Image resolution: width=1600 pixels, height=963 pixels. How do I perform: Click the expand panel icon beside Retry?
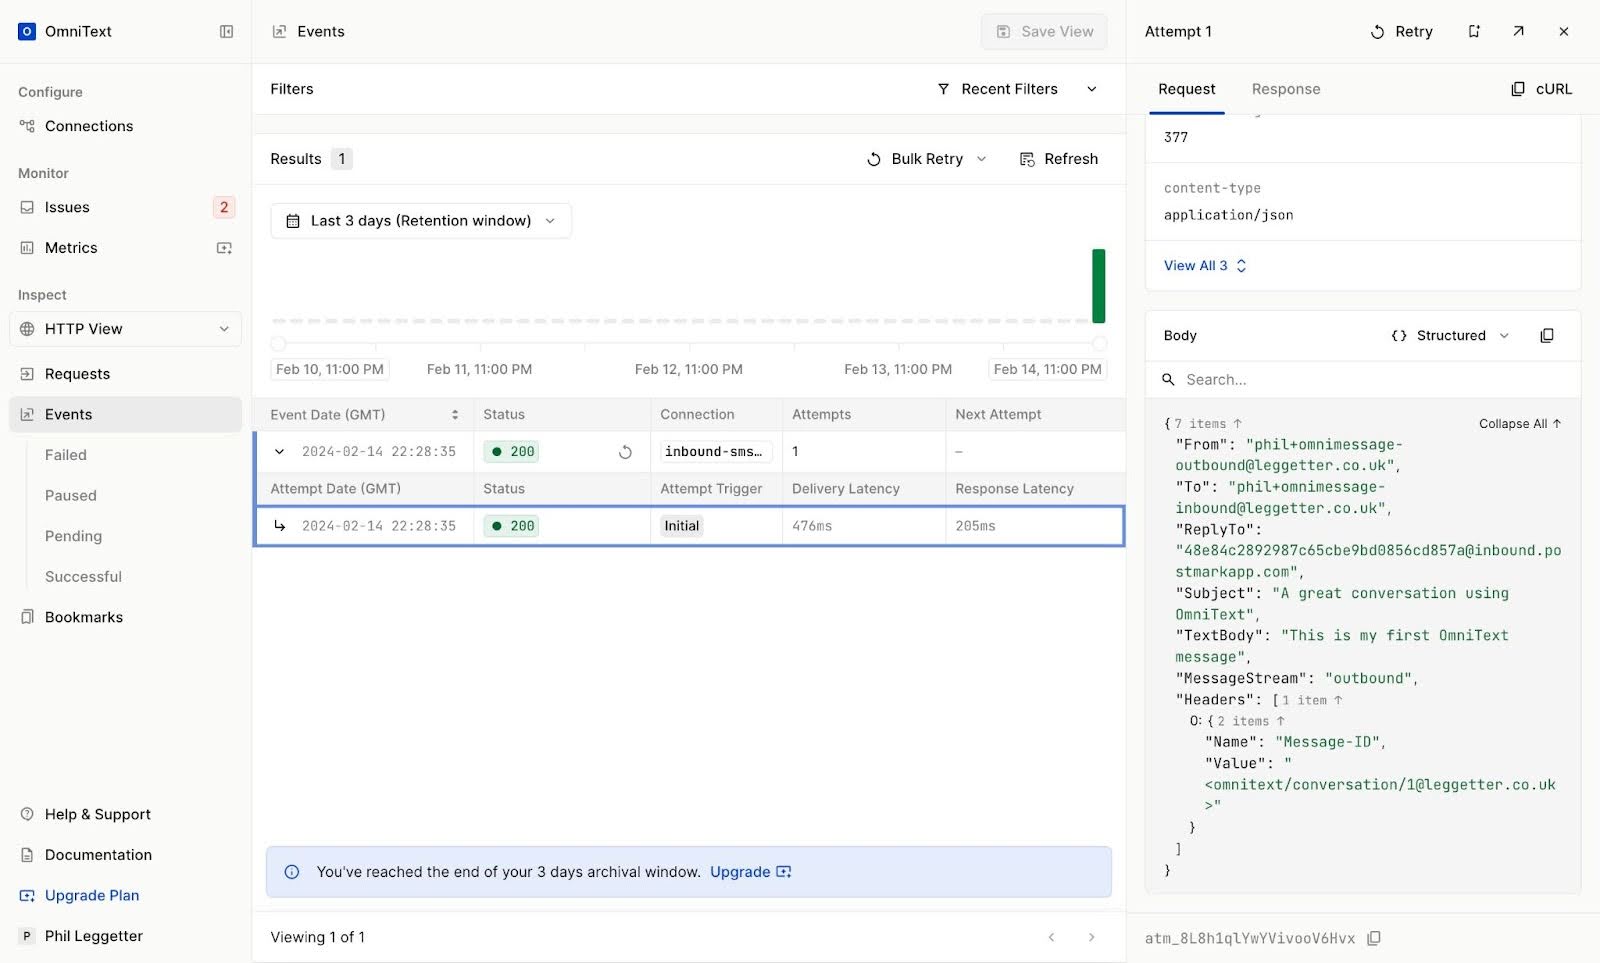coord(1474,32)
